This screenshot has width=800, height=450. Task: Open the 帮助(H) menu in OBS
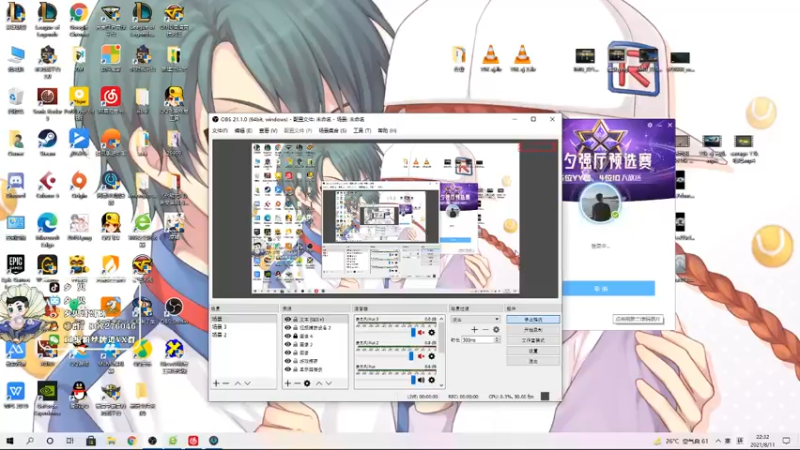[x=387, y=131]
